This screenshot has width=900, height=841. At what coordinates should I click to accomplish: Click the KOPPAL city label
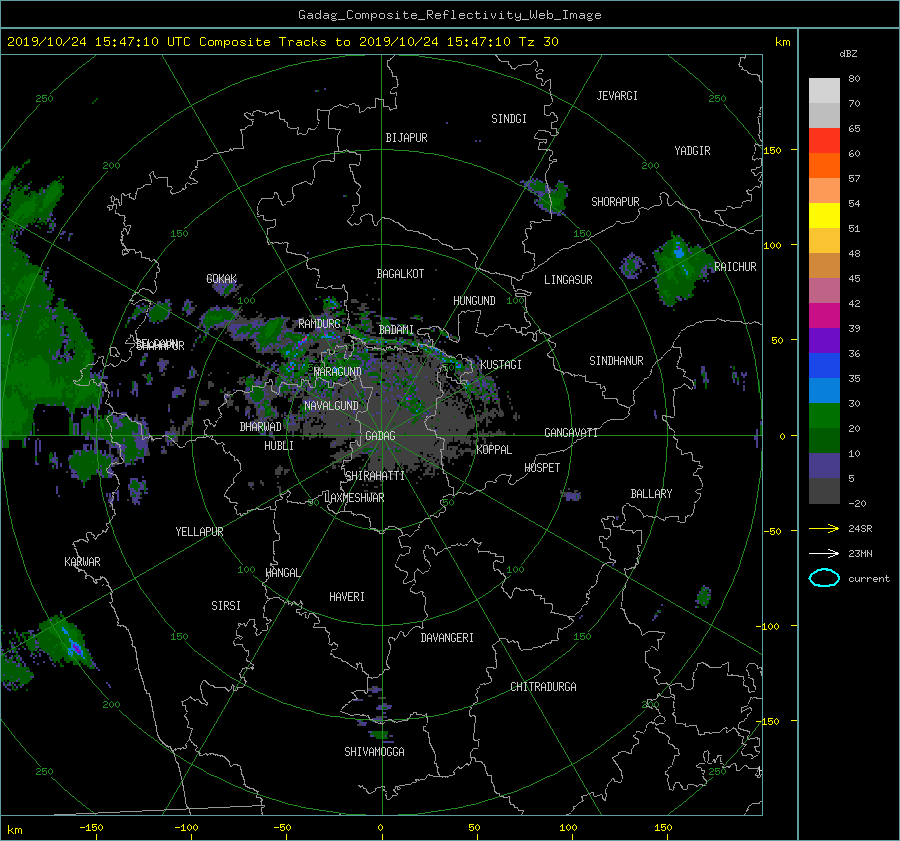[494, 450]
